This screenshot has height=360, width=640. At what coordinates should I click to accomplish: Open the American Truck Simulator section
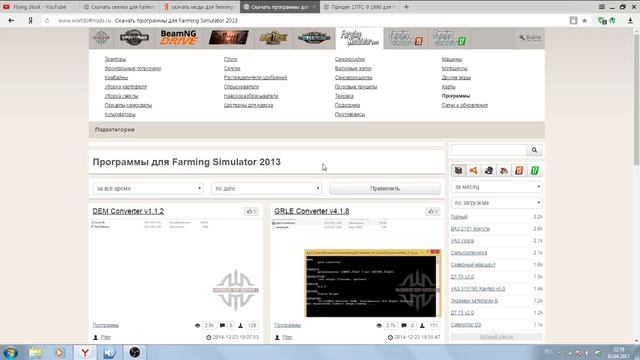coord(314,38)
